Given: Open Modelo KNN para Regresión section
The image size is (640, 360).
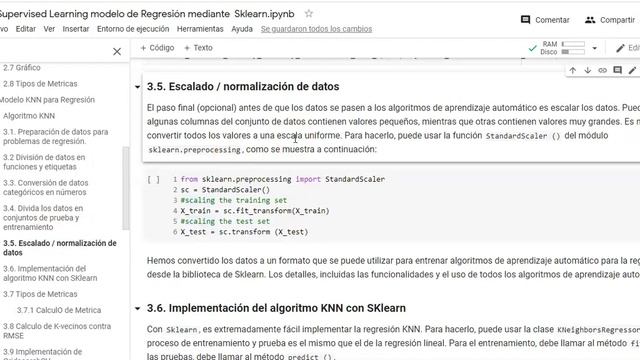Looking at the screenshot, I should 47,100.
